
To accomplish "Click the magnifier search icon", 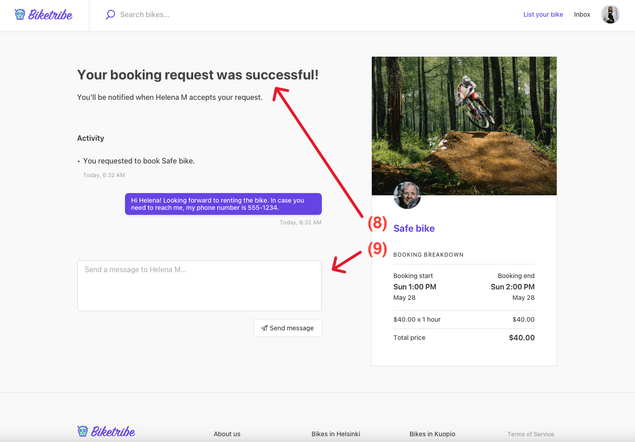I will [x=110, y=15].
